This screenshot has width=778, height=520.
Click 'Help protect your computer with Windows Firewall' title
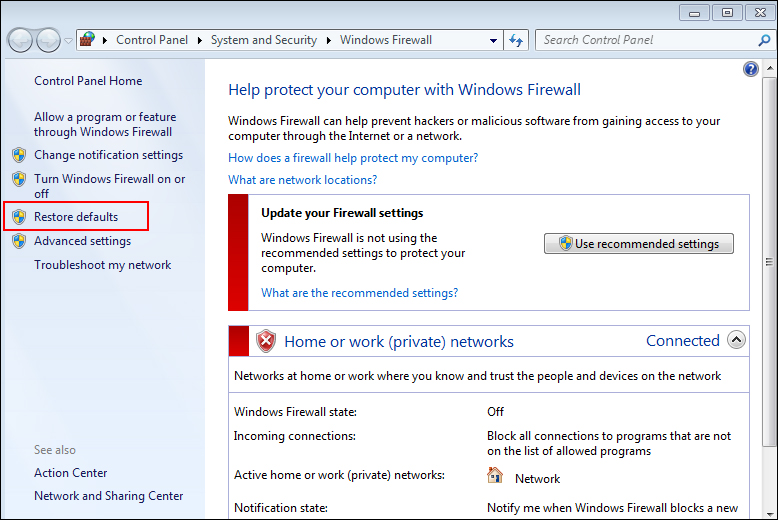click(404, 90)
